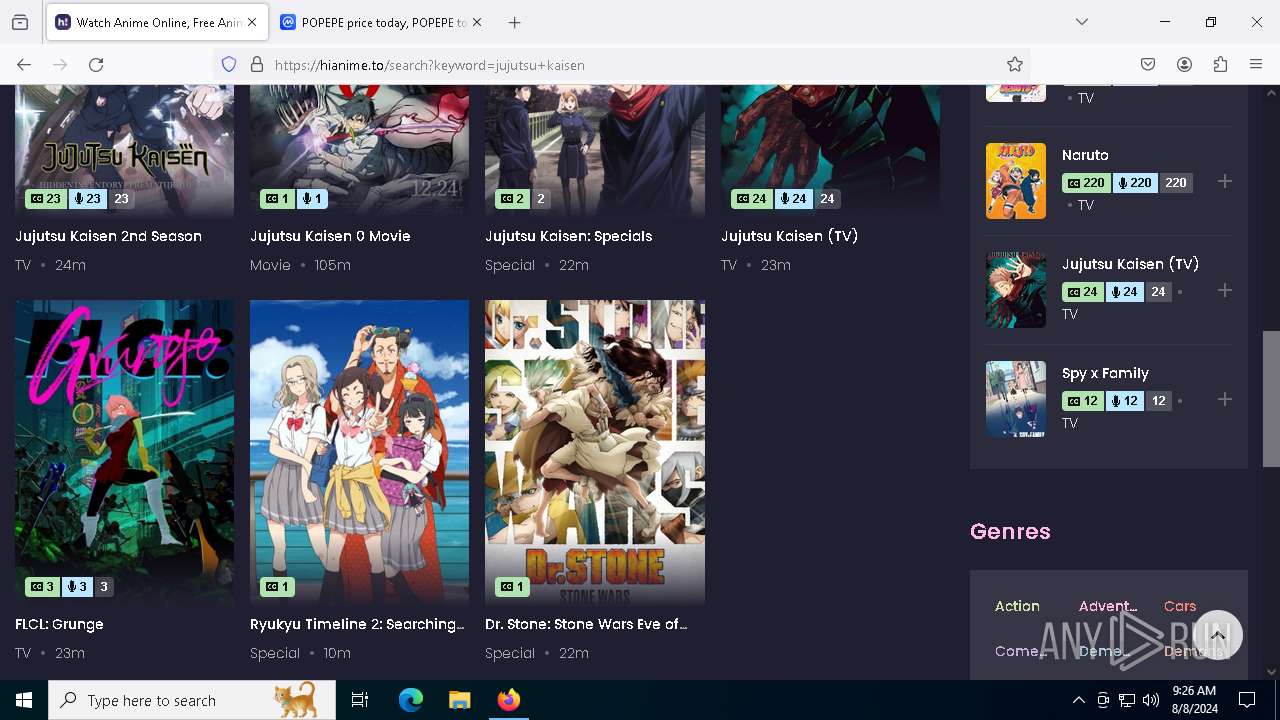Click the scrollbar down arrow
Image resolution: width=1280 pixels, height=720 pixels.
[x=1271, y=672]
